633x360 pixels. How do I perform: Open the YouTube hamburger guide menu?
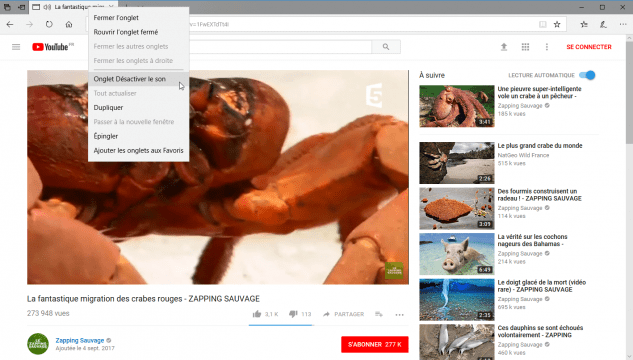click(16, 47)
